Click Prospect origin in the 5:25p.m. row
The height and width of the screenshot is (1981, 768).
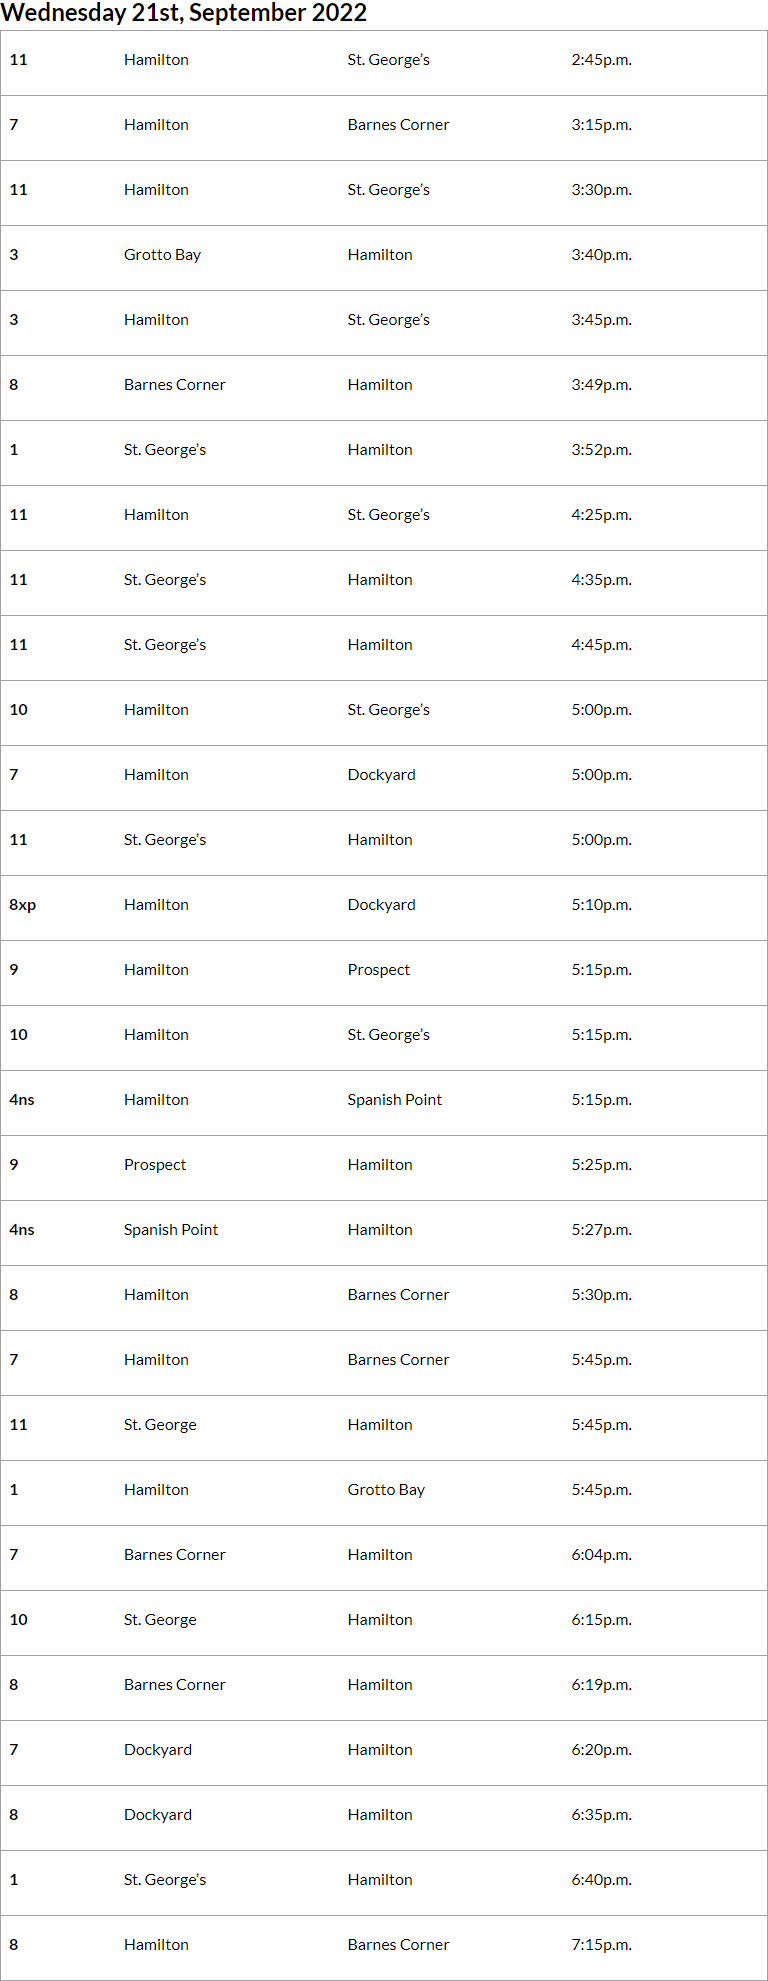pos(155,1165)
